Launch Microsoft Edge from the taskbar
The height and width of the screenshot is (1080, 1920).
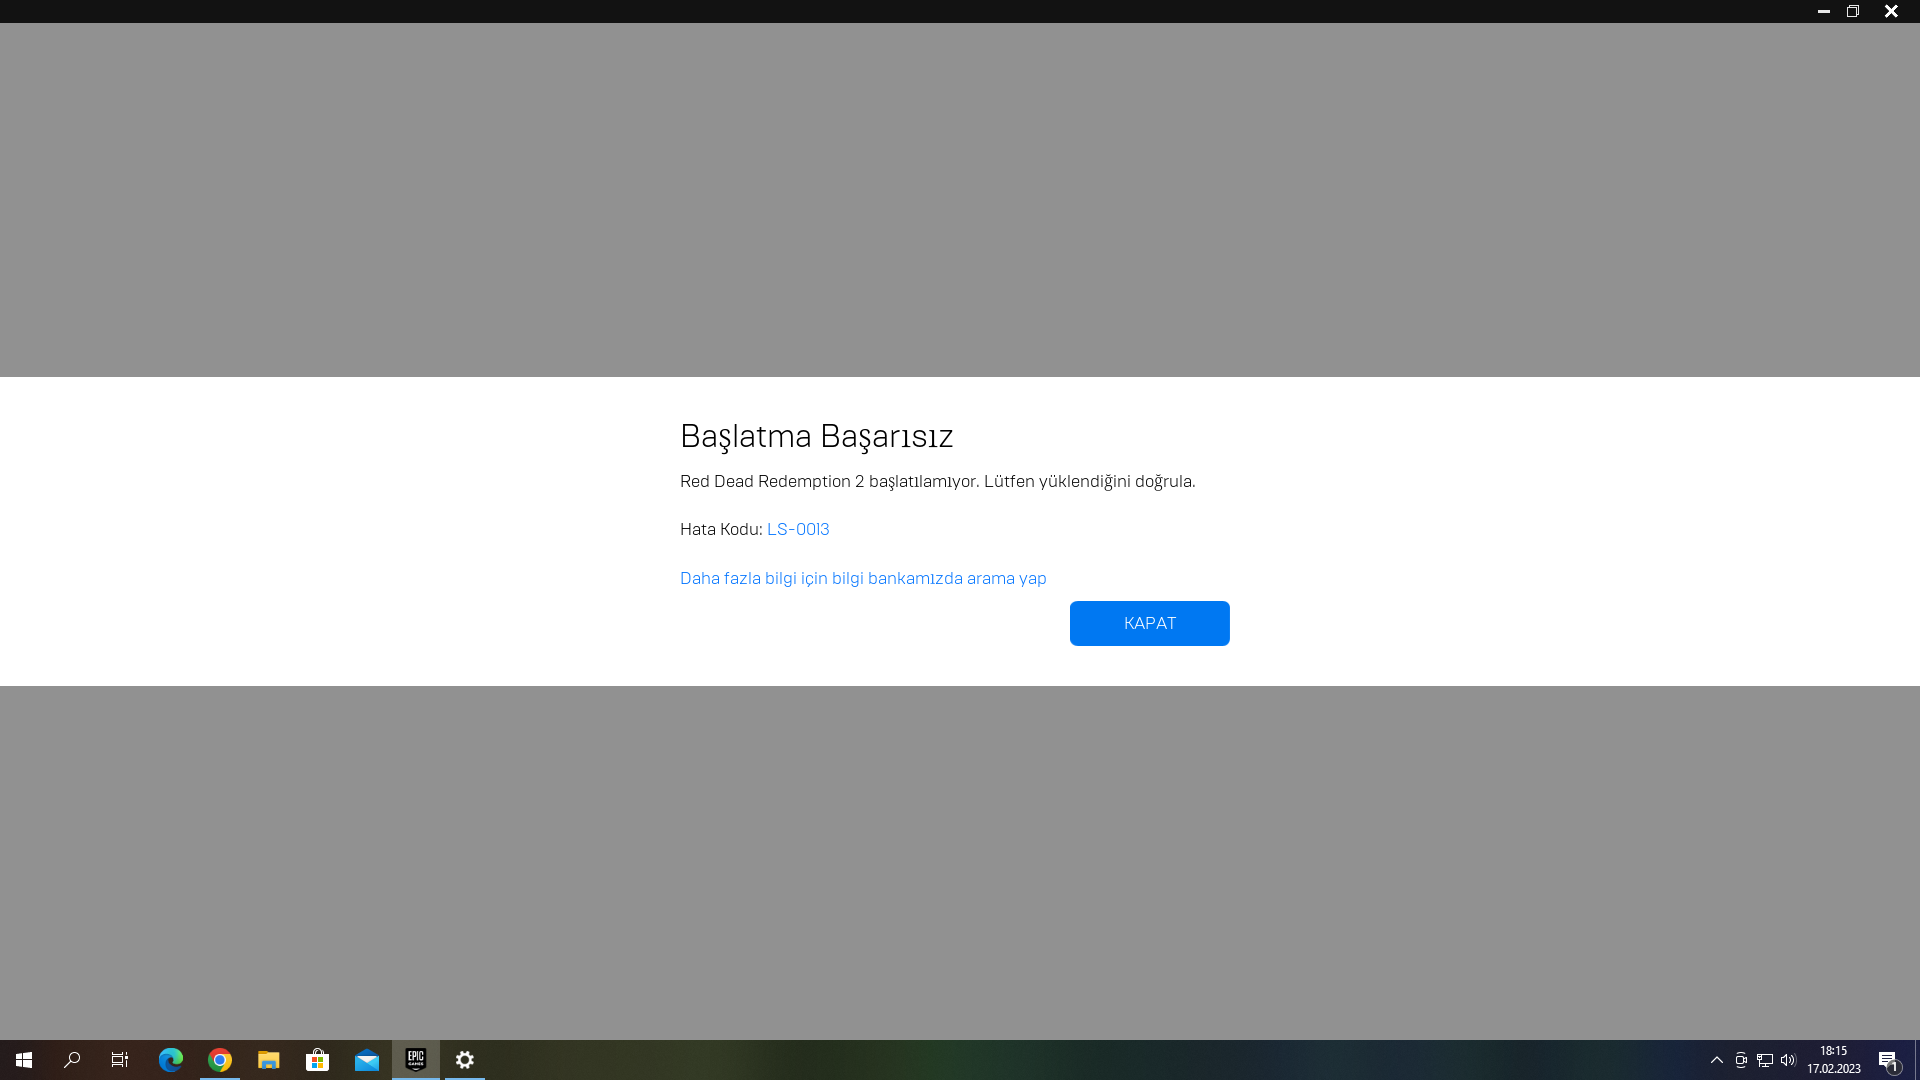pyautogui.click(x=171, y=1060)
